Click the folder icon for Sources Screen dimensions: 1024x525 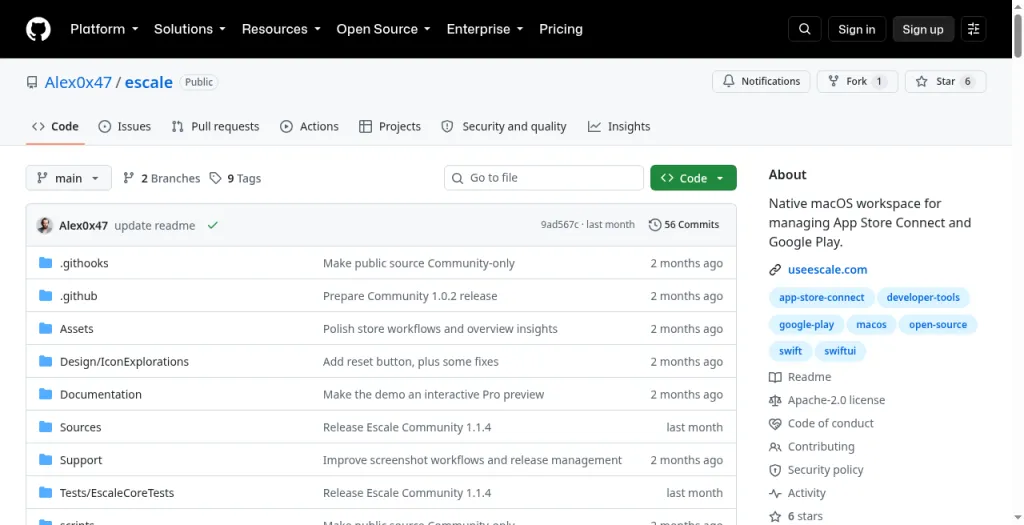tap(45, 427)
